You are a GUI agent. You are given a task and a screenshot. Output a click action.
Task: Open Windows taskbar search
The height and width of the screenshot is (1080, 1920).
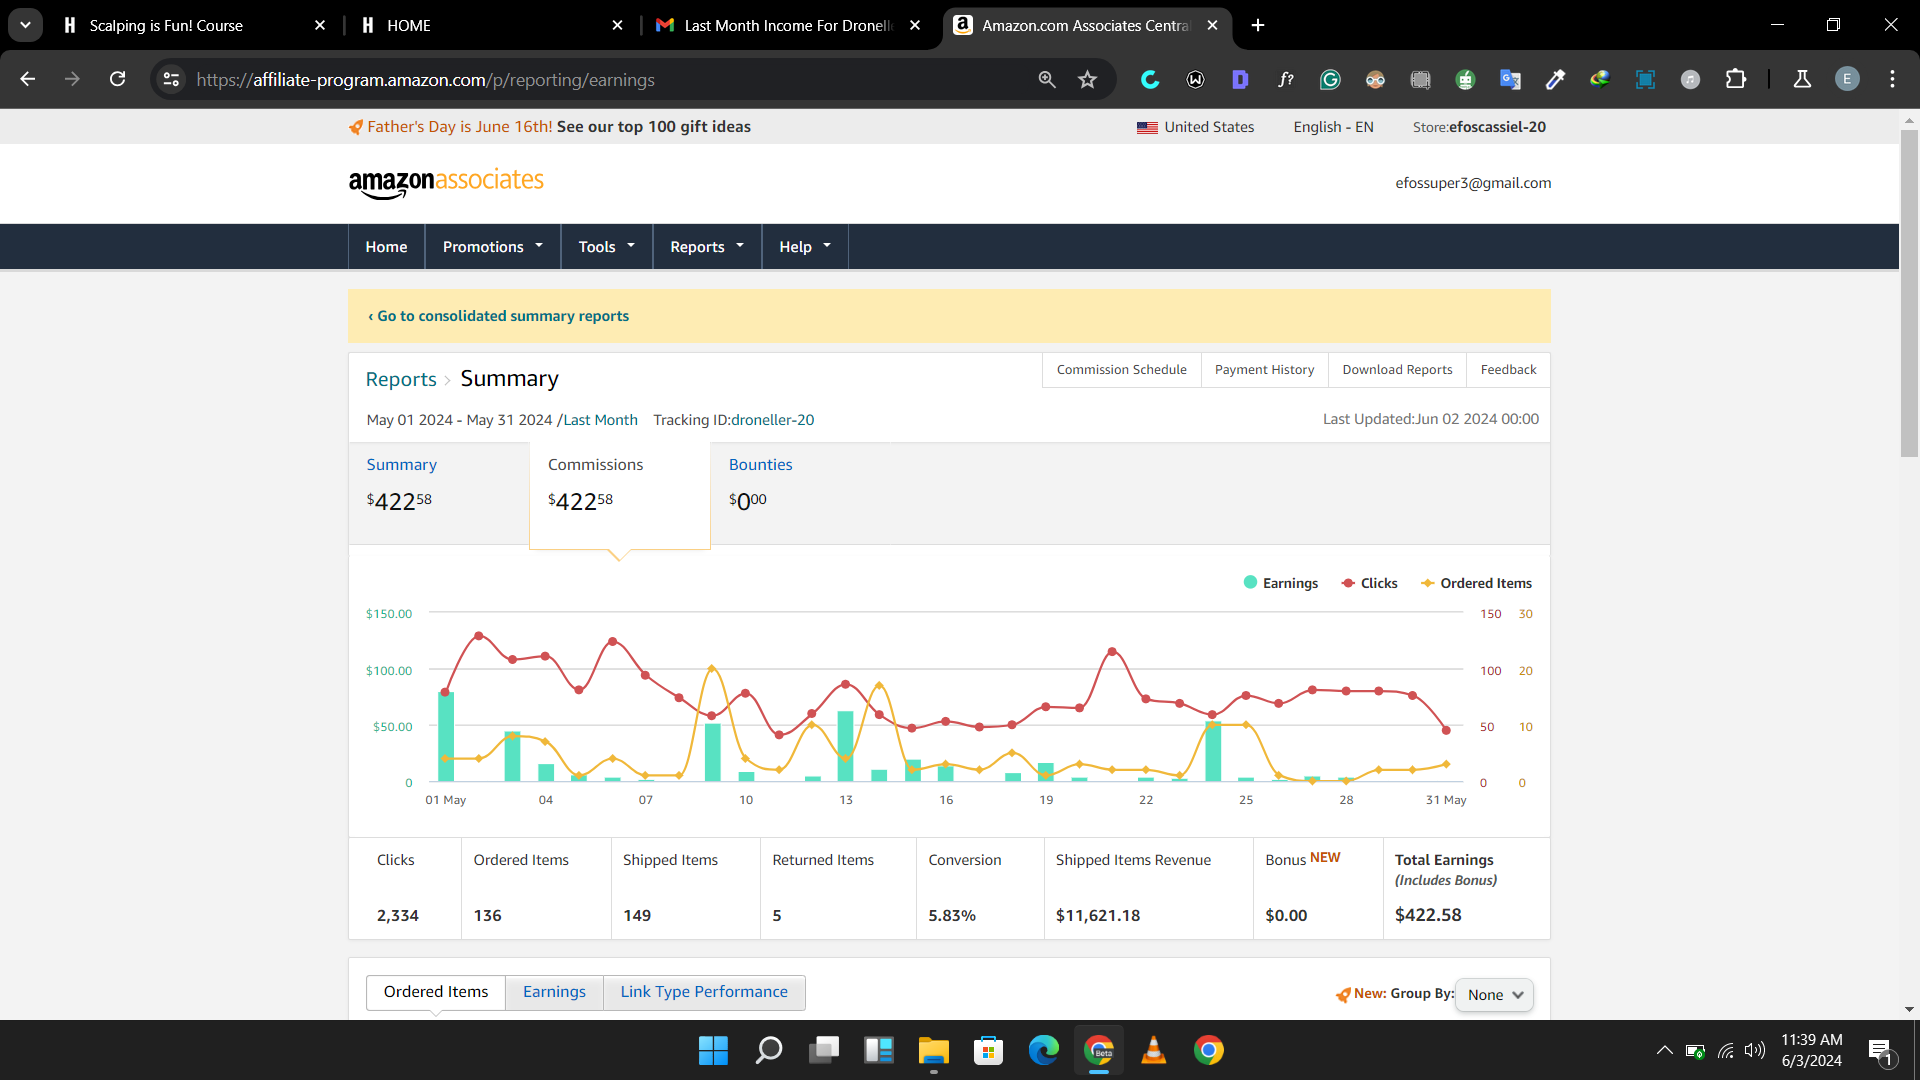click(x=768, y=1050)
